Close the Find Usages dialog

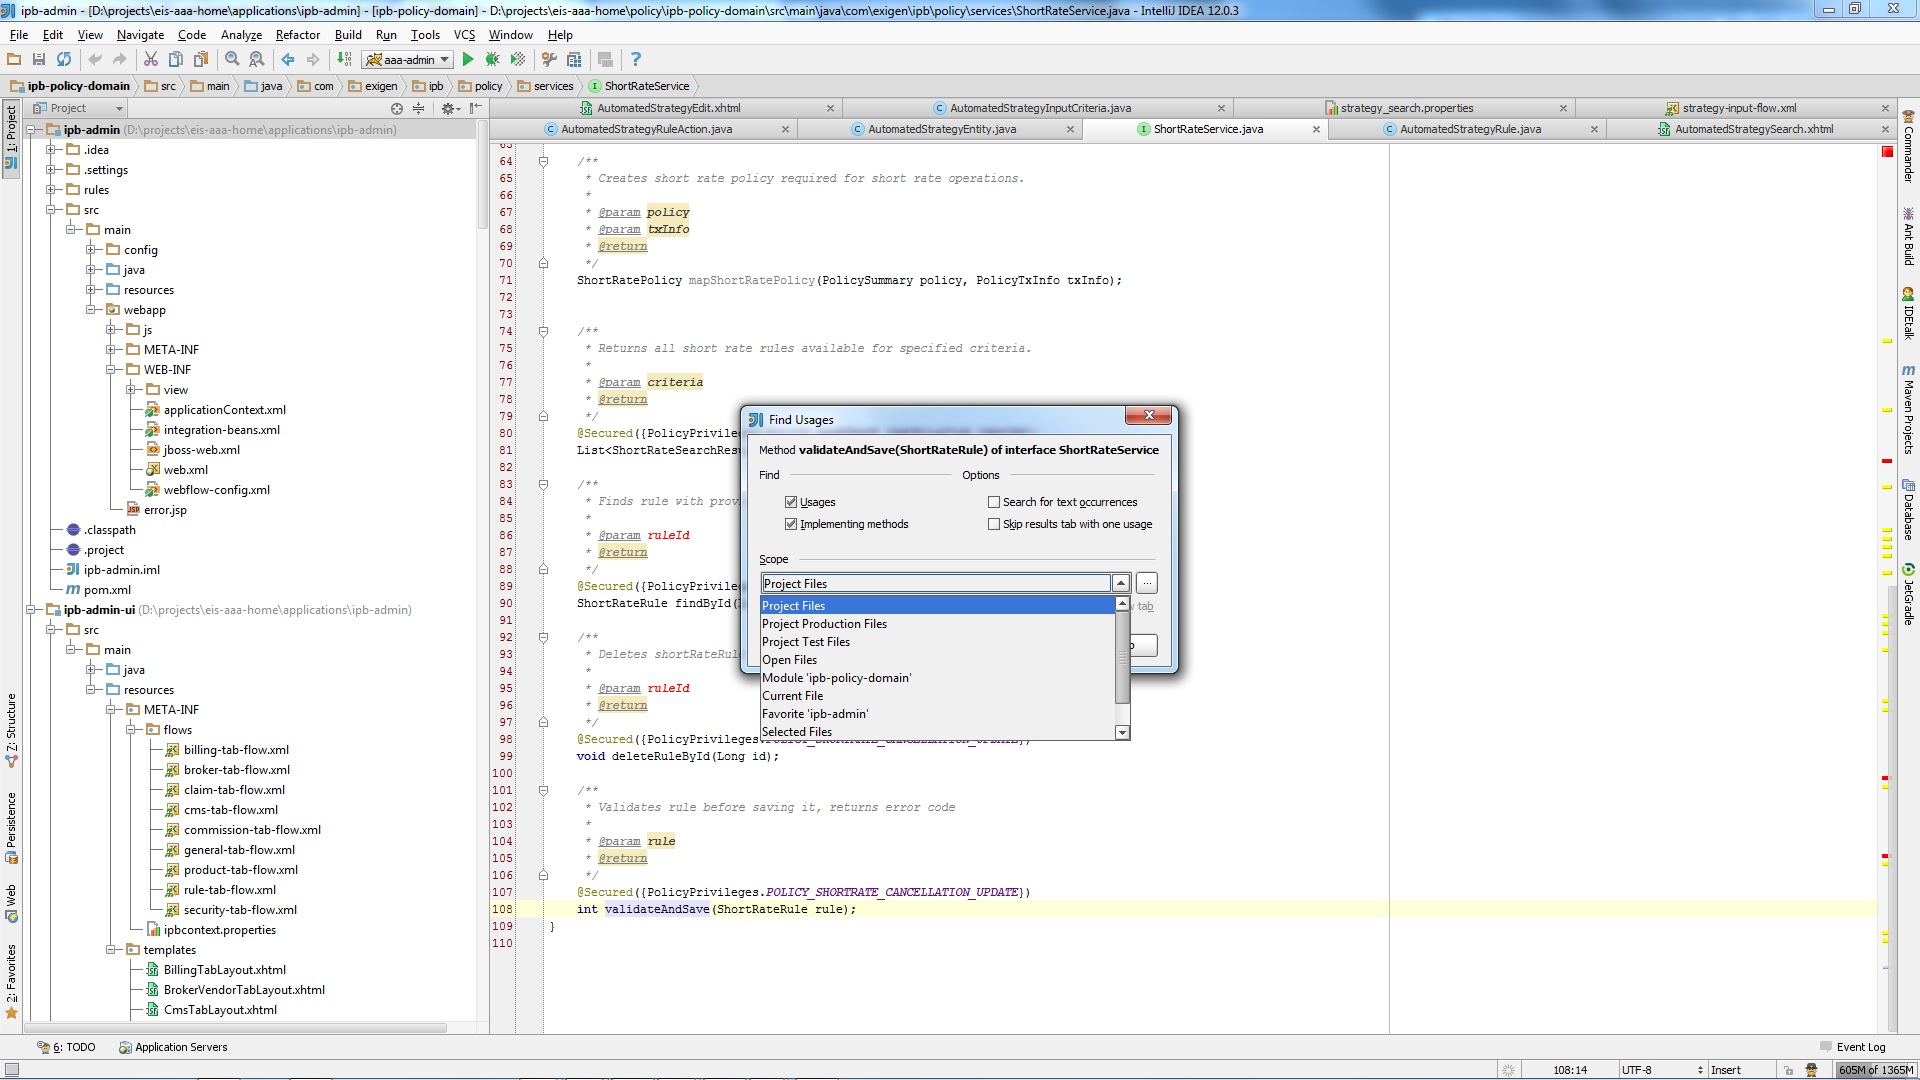pyautogui.click(x=1149, y=416)
